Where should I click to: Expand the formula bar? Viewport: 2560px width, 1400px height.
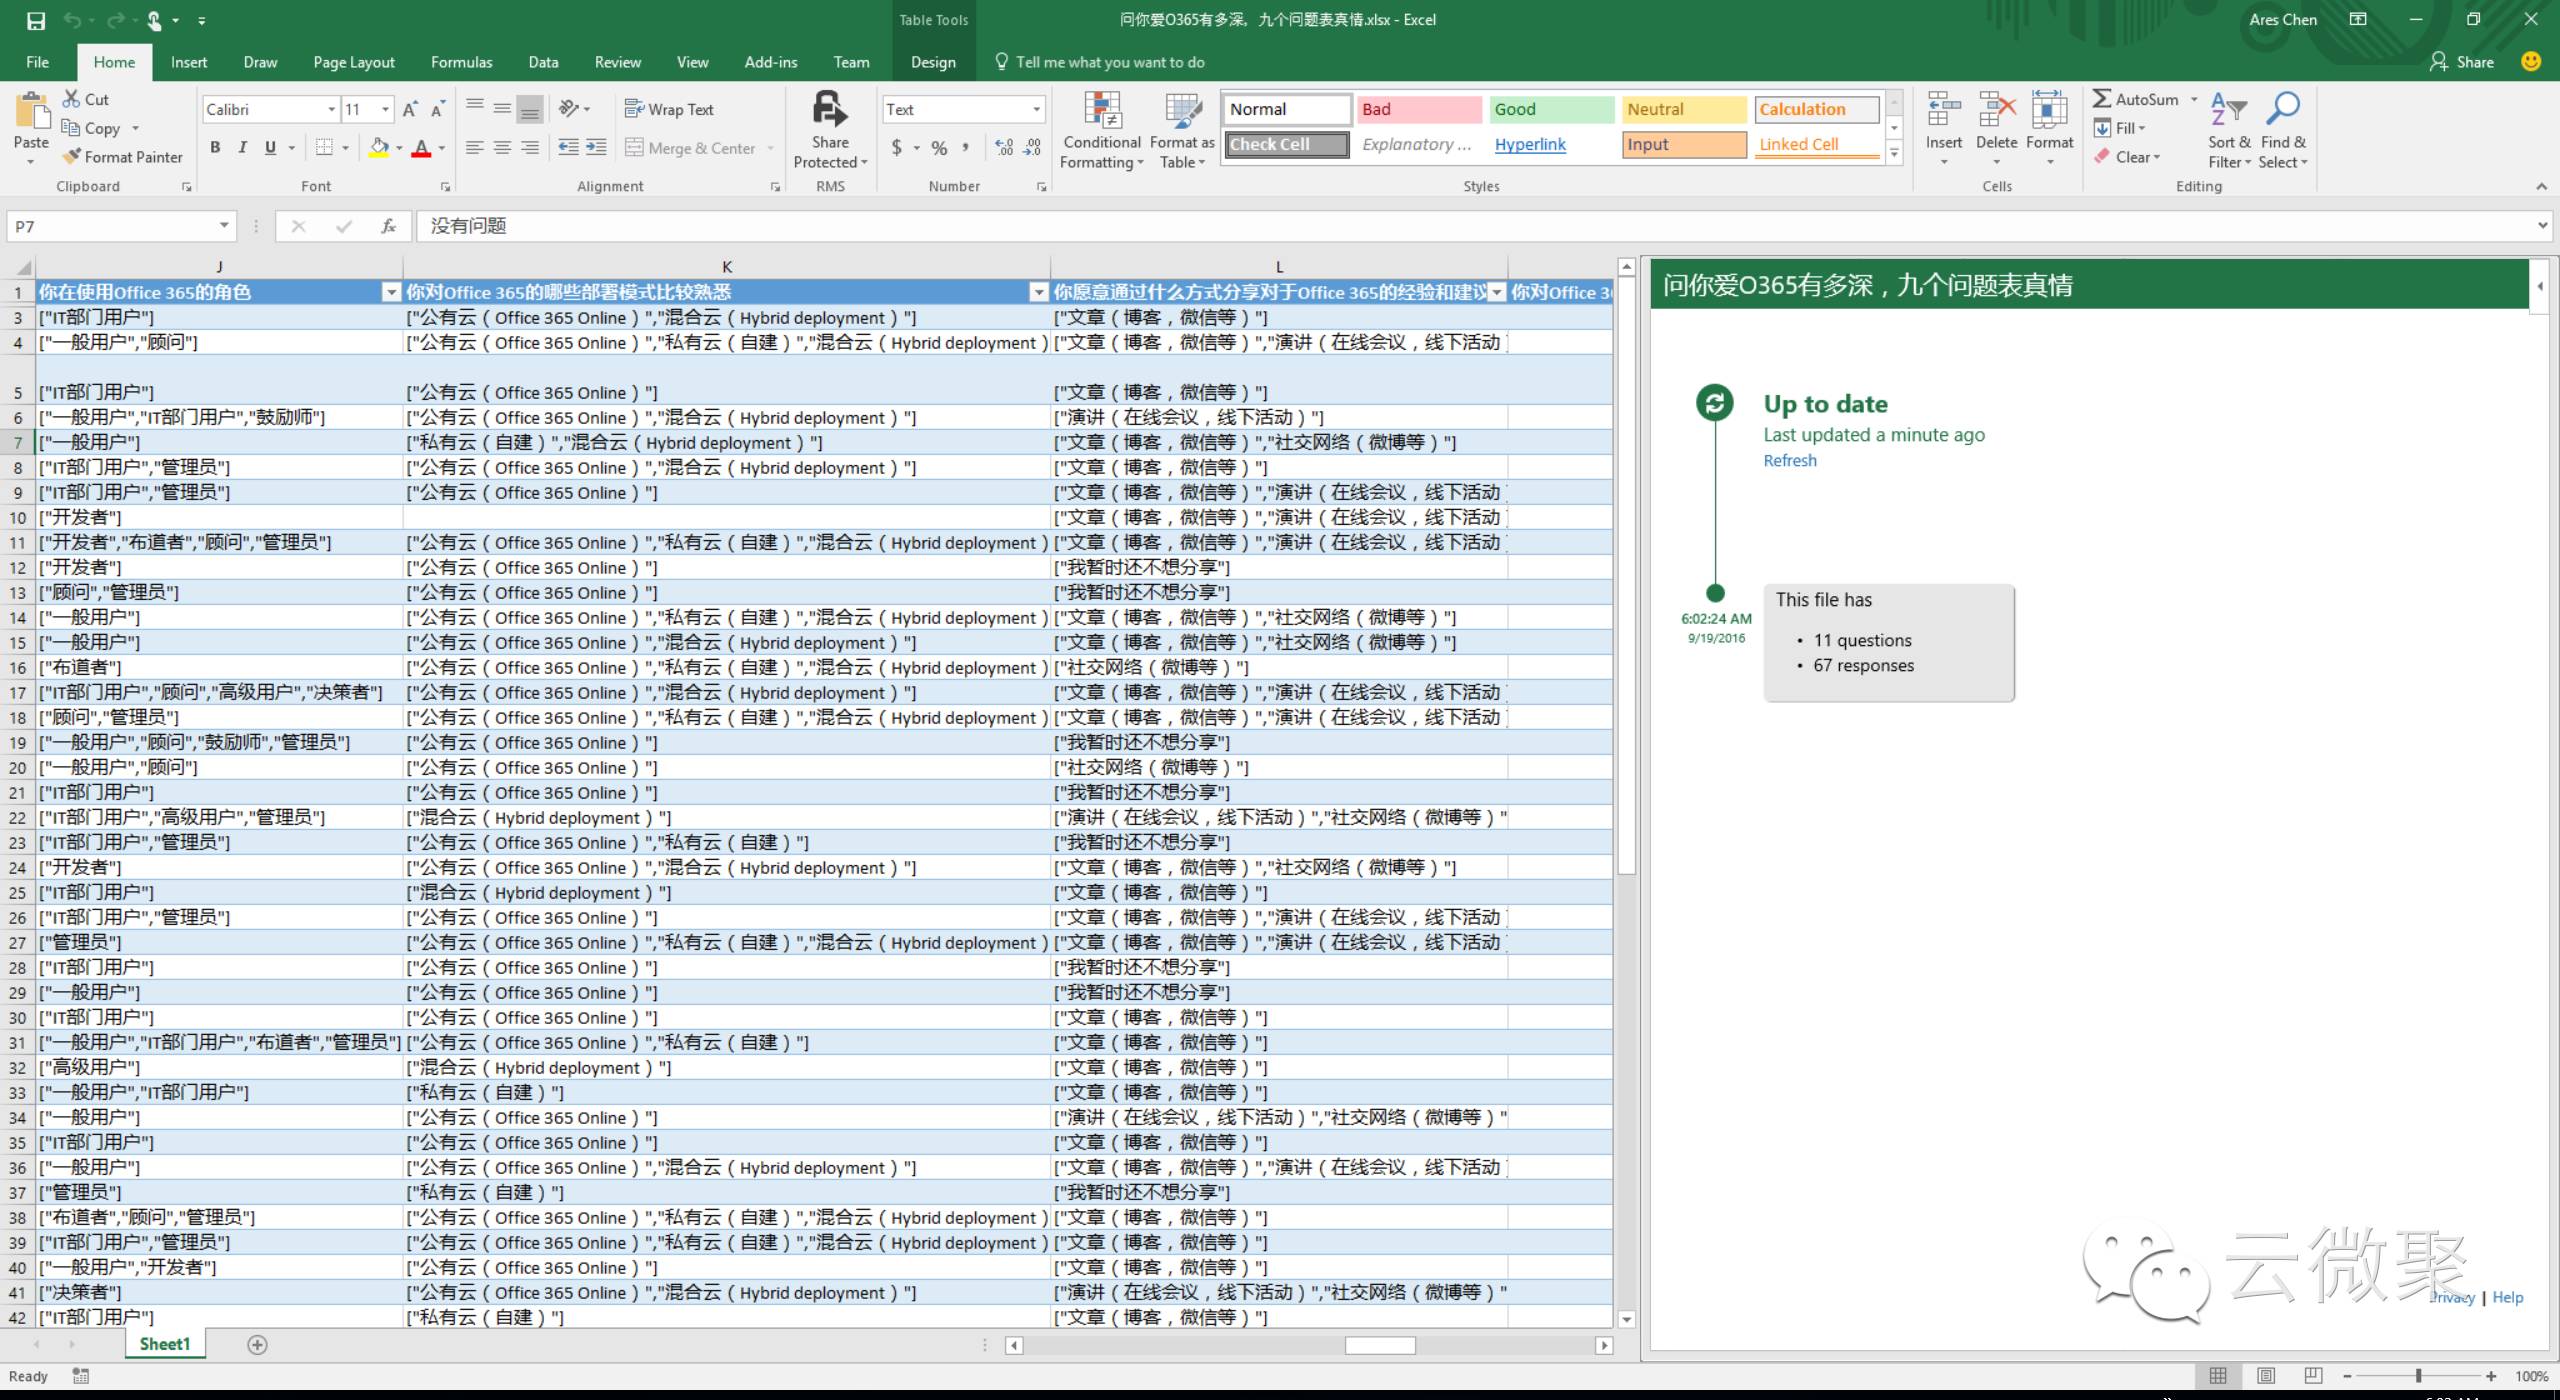2543,226
